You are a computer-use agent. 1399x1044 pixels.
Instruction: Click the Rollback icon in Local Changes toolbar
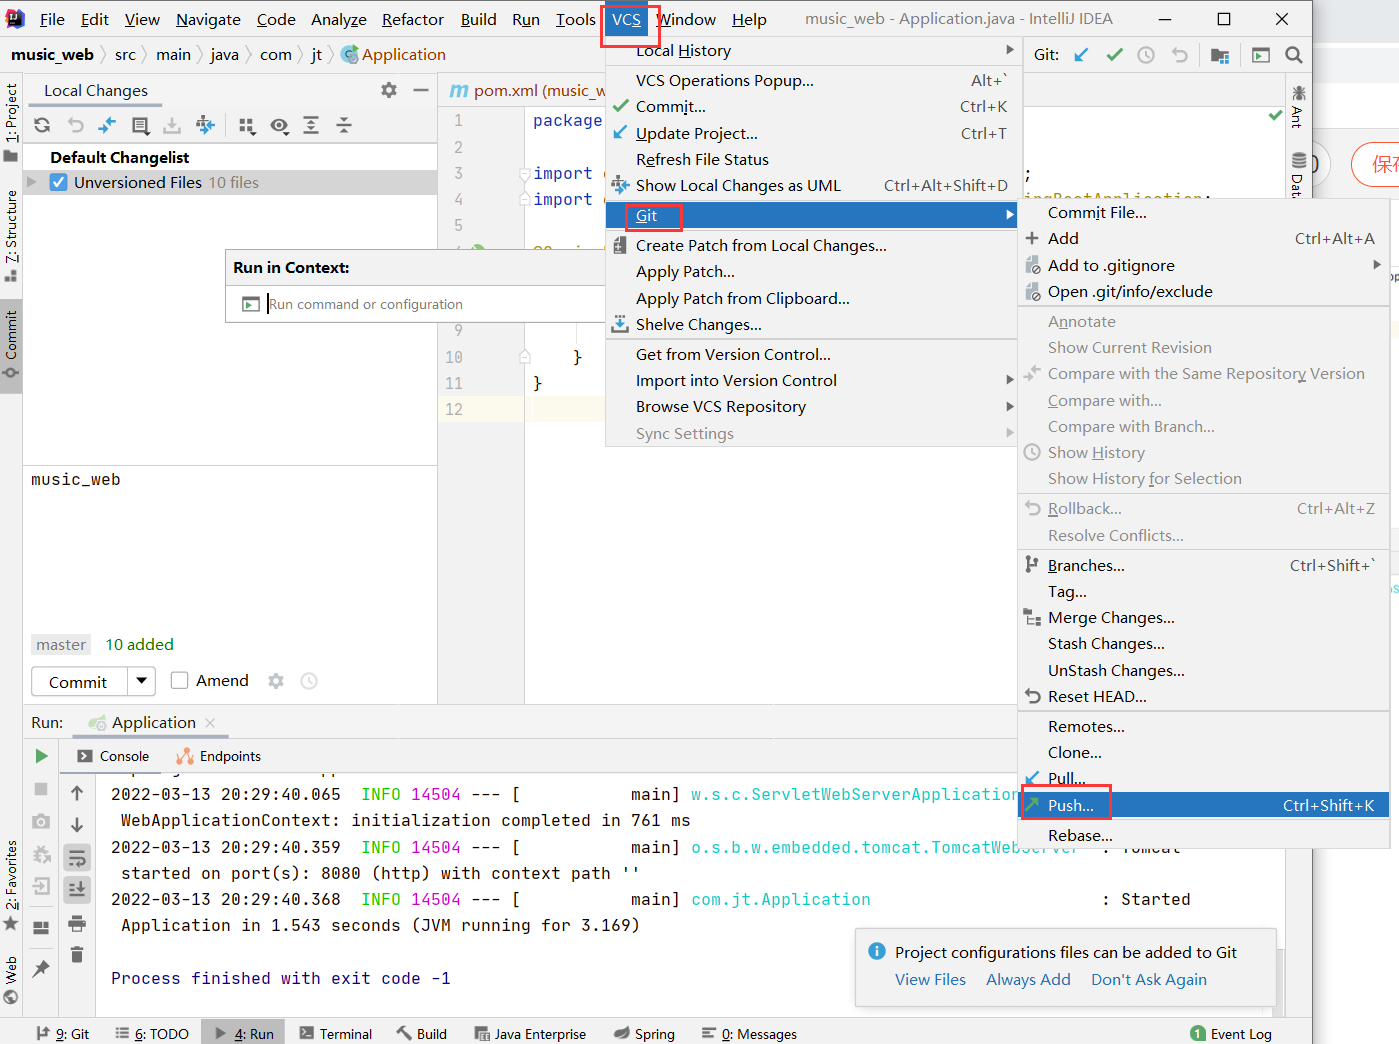coord(75,125)
